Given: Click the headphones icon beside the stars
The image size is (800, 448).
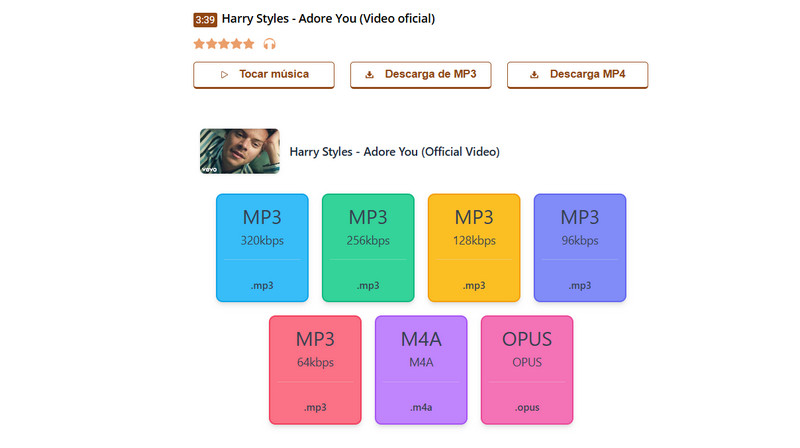Looking at the screenshot, I should click(x=269, y=44).
